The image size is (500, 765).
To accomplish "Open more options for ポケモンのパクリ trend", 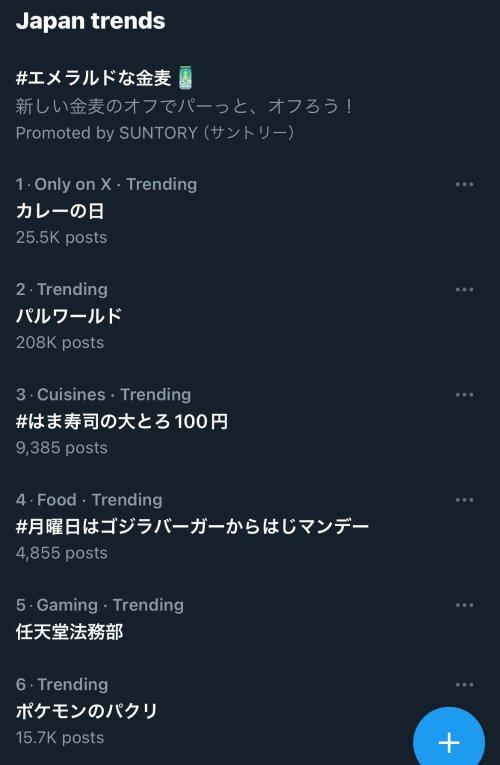I will point(464,685).
